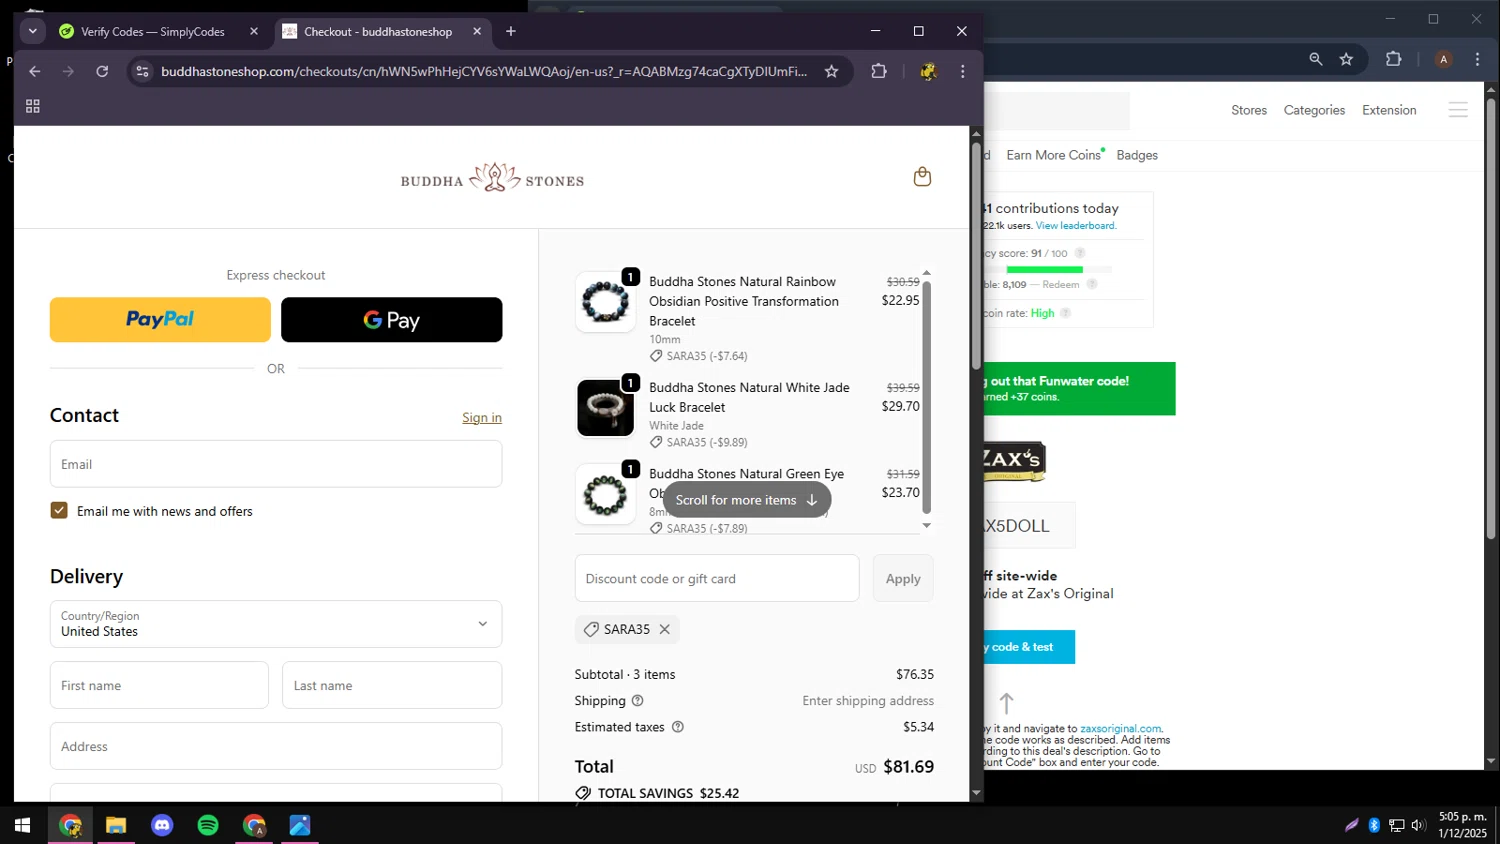Remove the SARA35 discount code

[x=664, y=629]
